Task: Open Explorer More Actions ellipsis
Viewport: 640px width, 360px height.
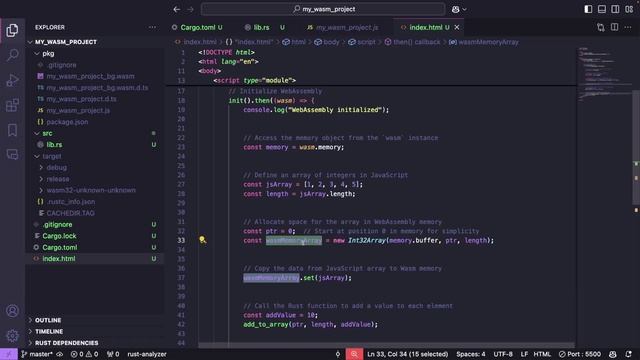Action: tap(152, 27)
